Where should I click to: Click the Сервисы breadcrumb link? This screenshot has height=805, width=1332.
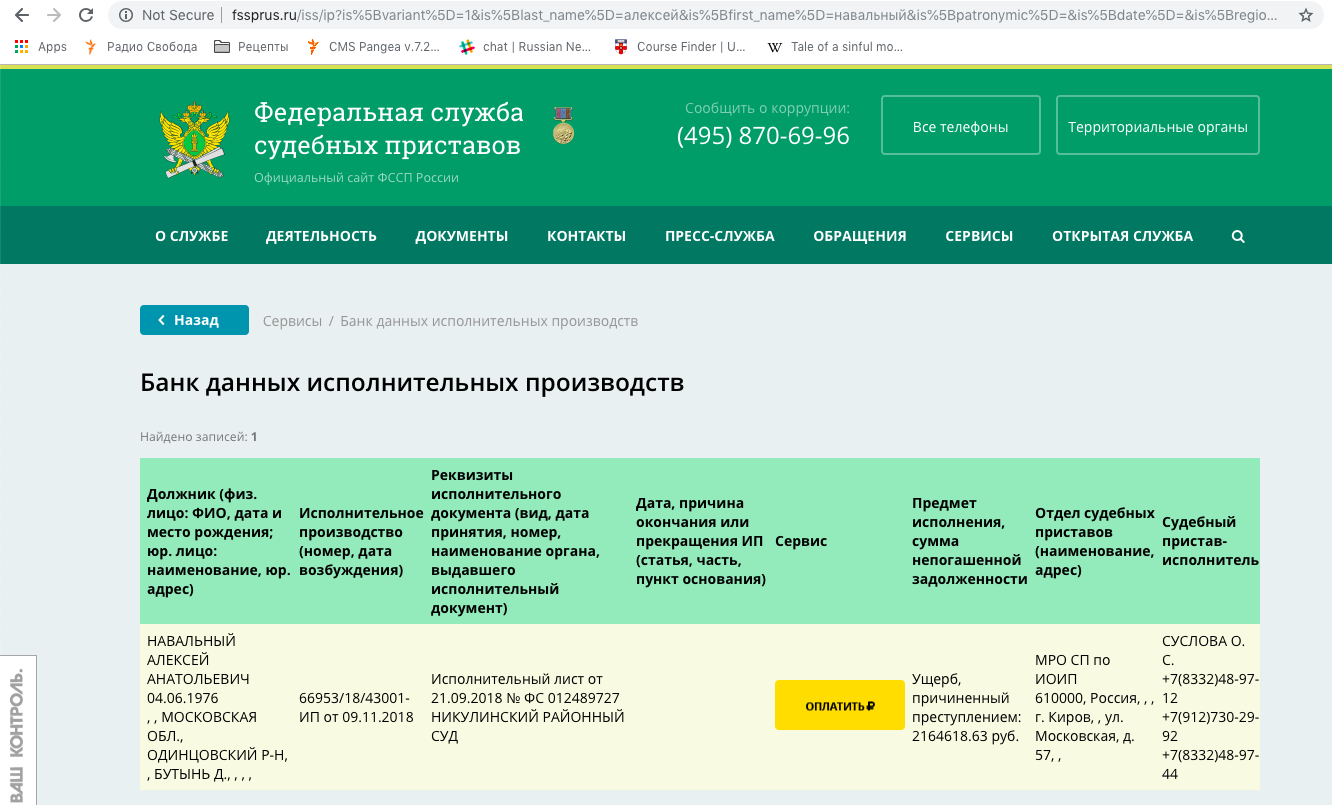pyautogui.click(x=292, y=321)
